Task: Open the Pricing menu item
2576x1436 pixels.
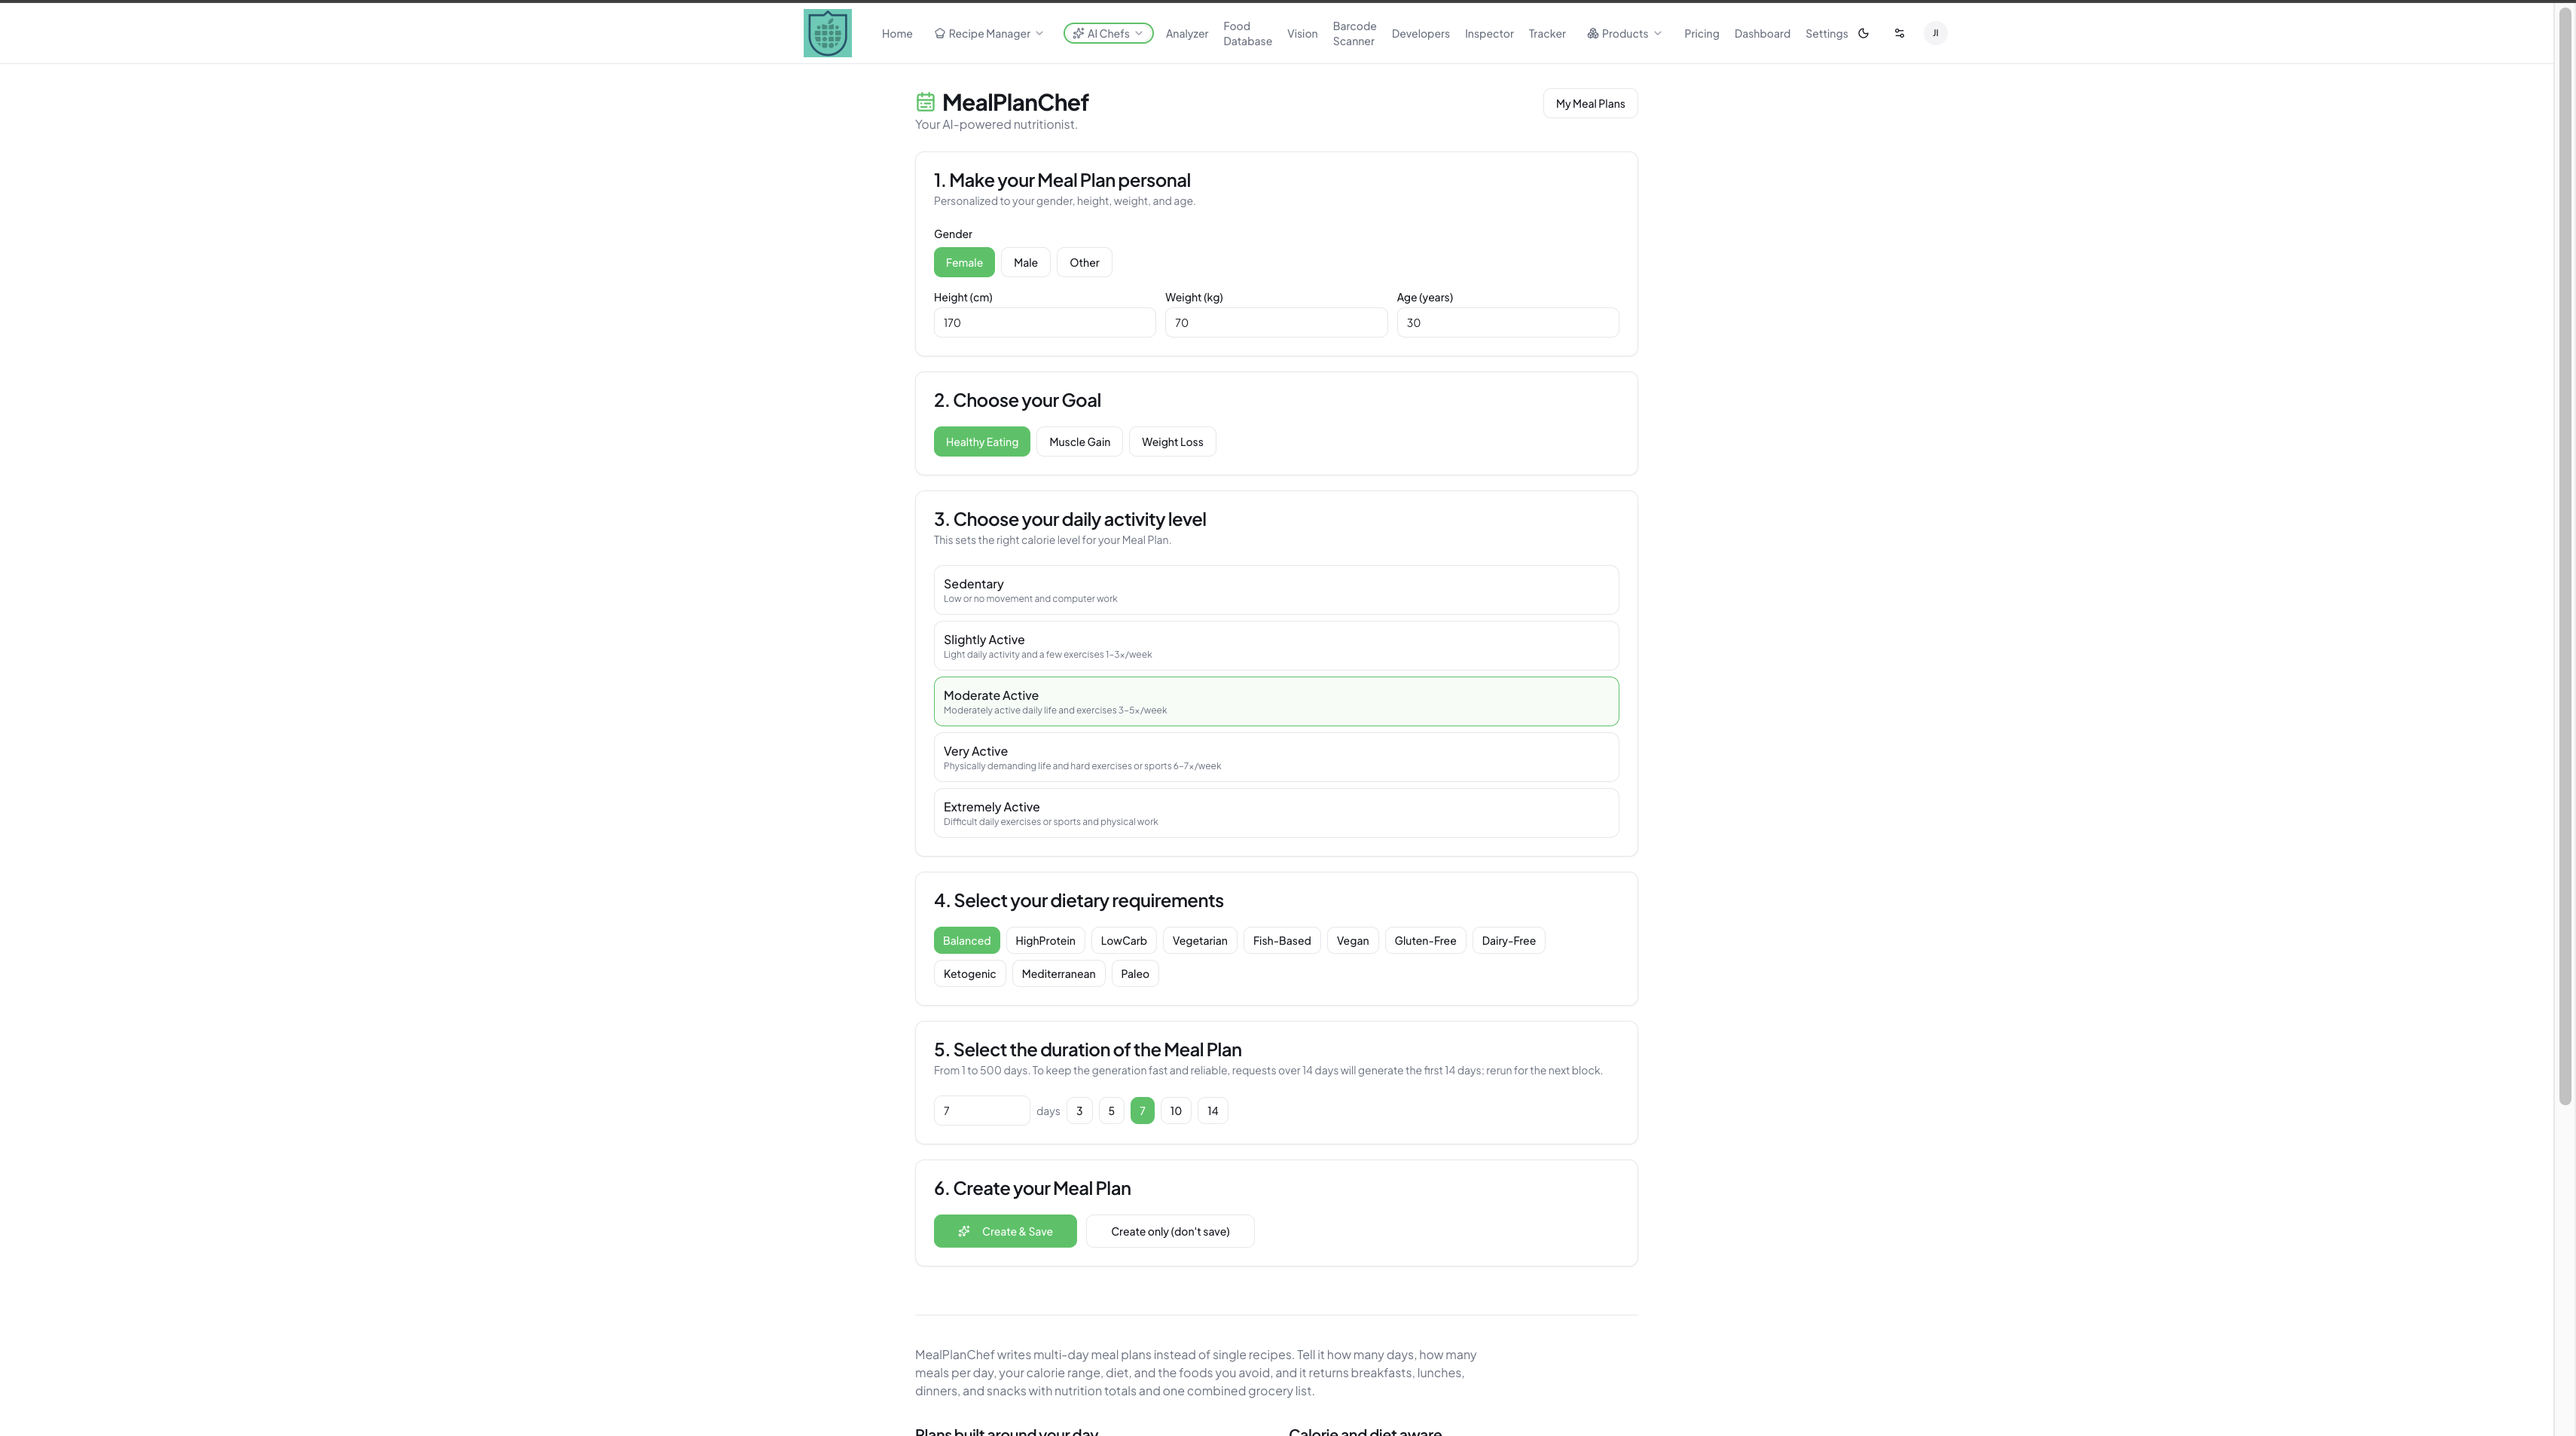Action: tap(1701, 33)
